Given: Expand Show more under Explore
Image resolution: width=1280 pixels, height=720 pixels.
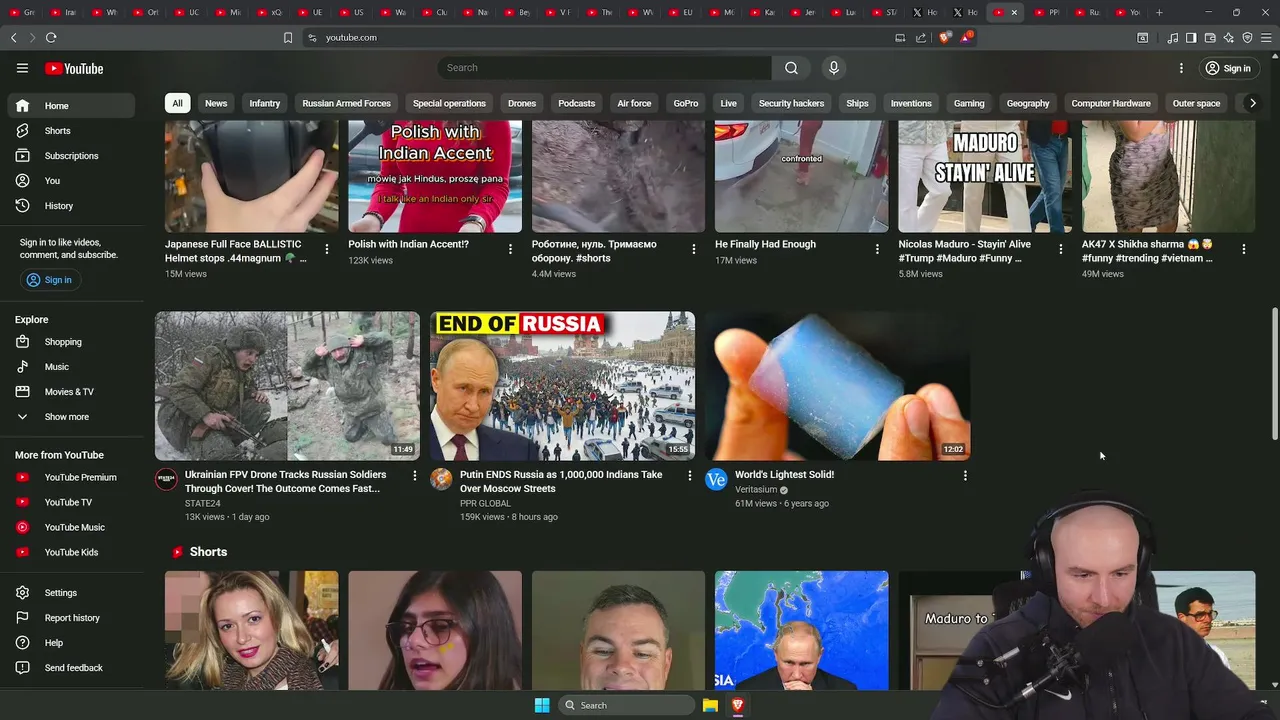Looking at the screenshot, I should point(70,417).
